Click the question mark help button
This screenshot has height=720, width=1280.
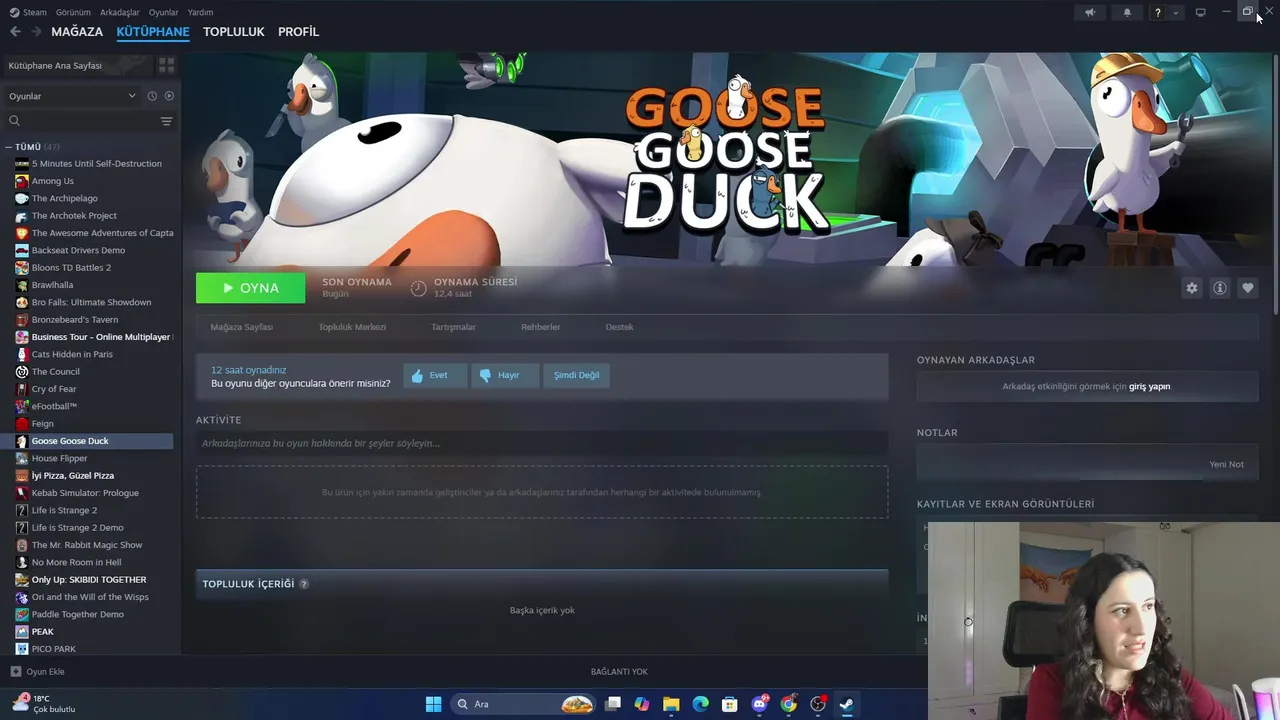tap(1158, 12)
